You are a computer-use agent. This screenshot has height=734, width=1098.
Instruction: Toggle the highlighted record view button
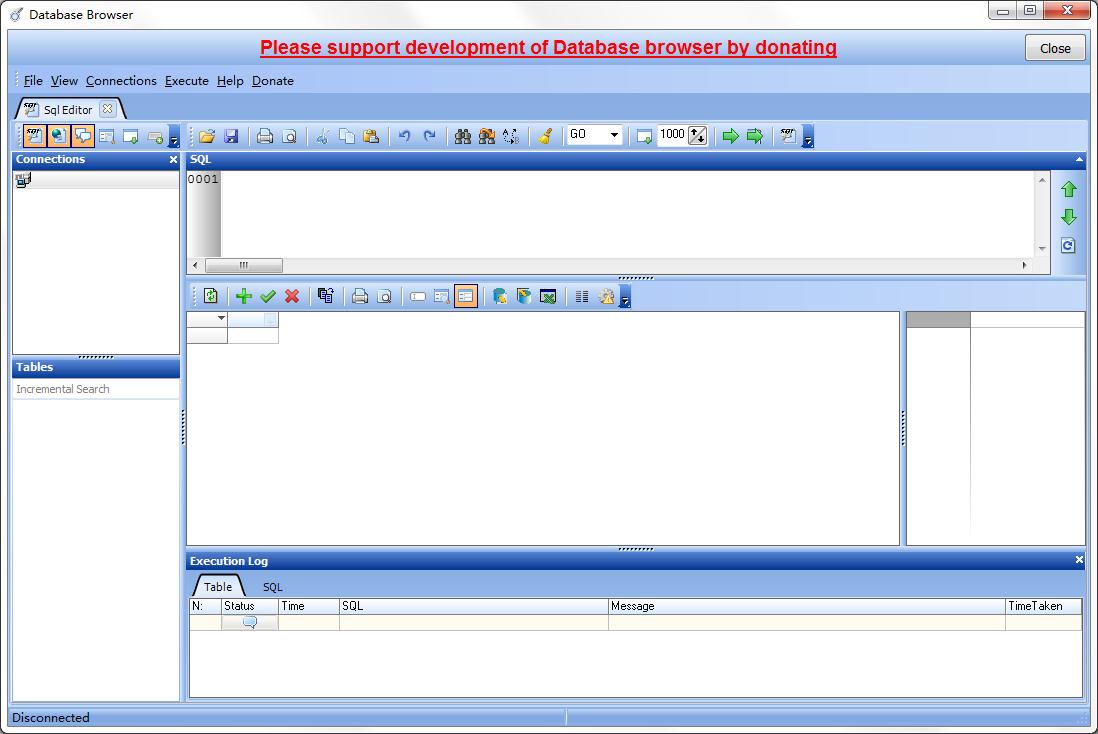pos(466,296)
